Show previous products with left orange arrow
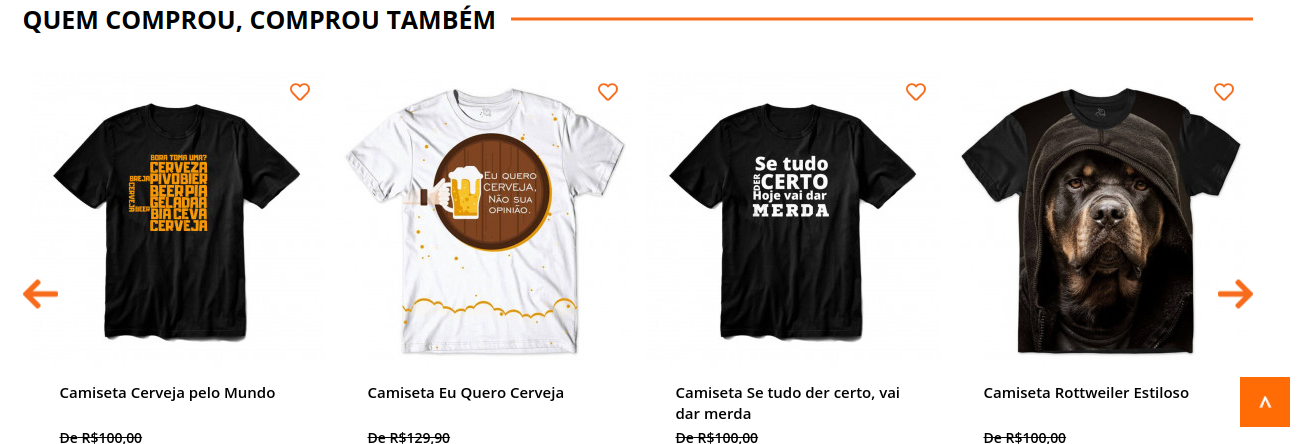 click(x=40, y=294)
